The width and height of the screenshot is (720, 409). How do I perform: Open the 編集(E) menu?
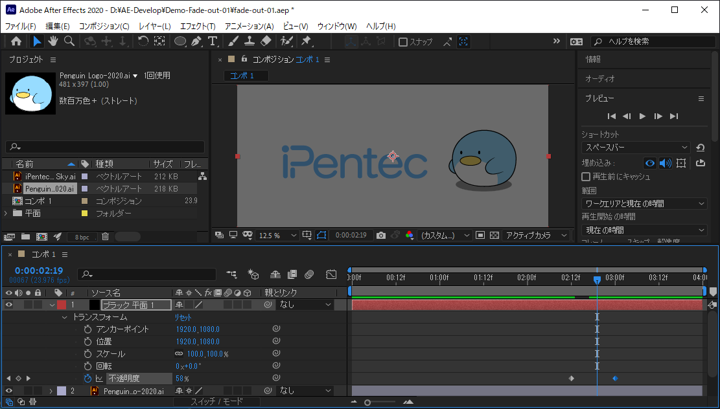pos(57,26)
